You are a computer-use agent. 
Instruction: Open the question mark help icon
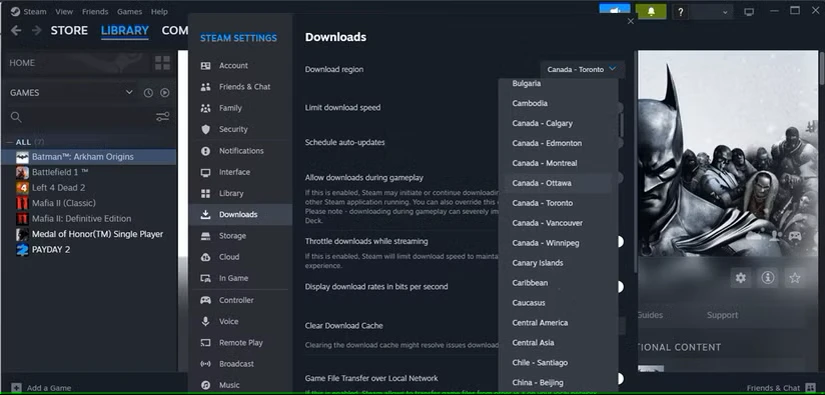point(680,12)
